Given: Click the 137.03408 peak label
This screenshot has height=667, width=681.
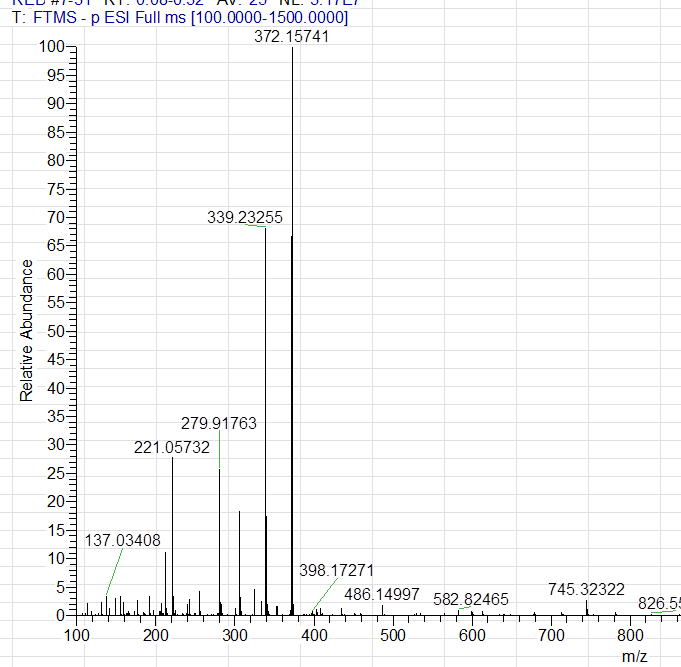Looking at the screenshot, I should point(122,540).
